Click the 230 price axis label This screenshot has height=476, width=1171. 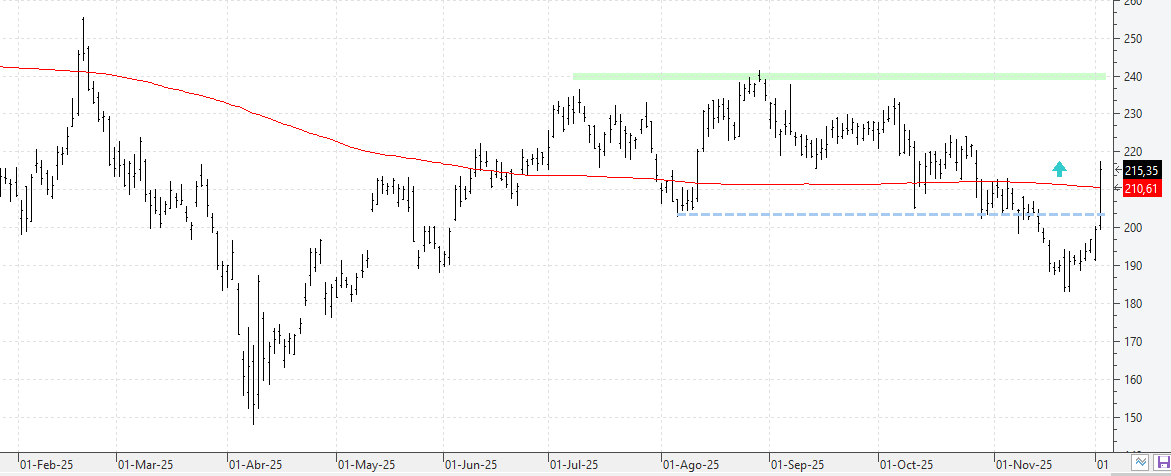coord(1132,114)
